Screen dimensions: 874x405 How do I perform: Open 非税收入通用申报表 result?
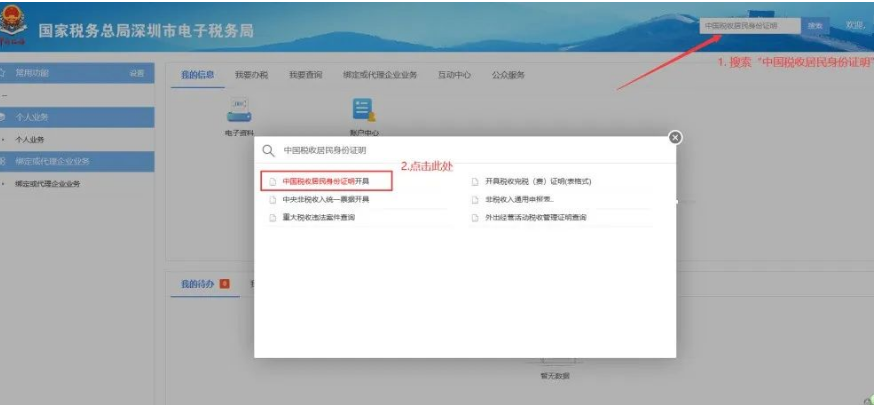coord(519,199)
